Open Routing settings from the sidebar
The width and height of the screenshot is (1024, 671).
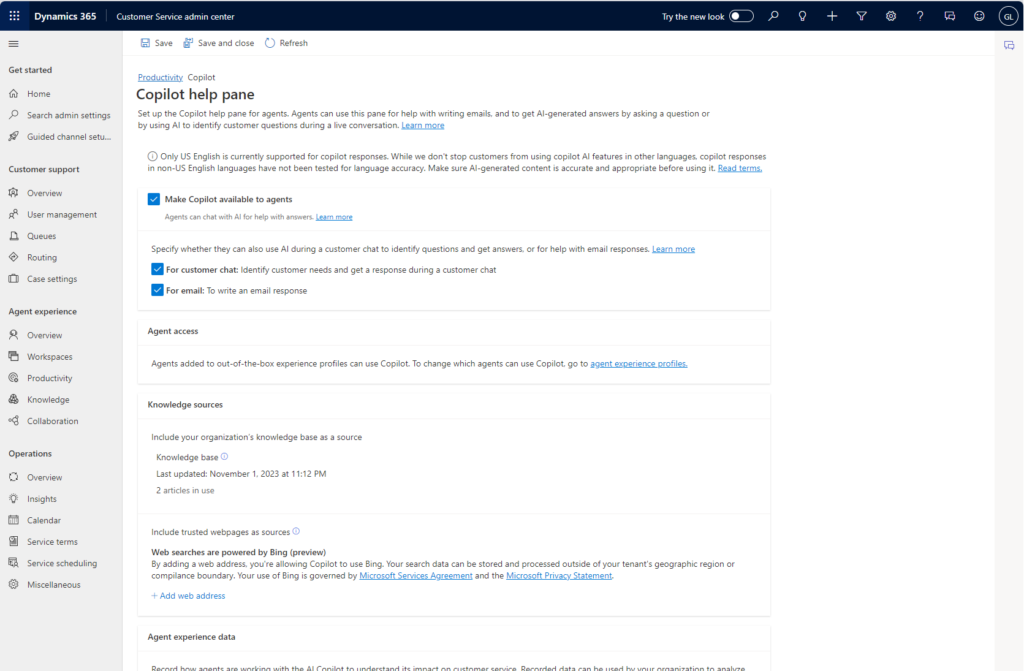pyautogui.click(x=44, y=257)
